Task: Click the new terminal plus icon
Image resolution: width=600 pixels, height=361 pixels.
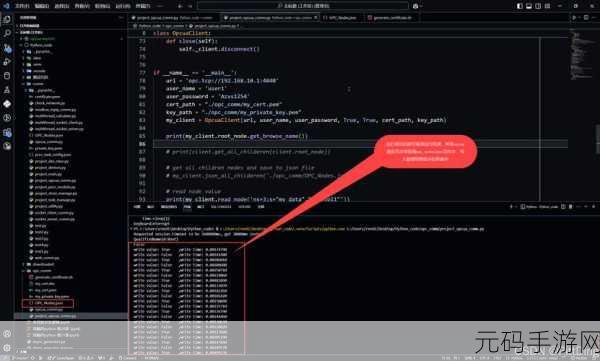Action: click(511, 207)
